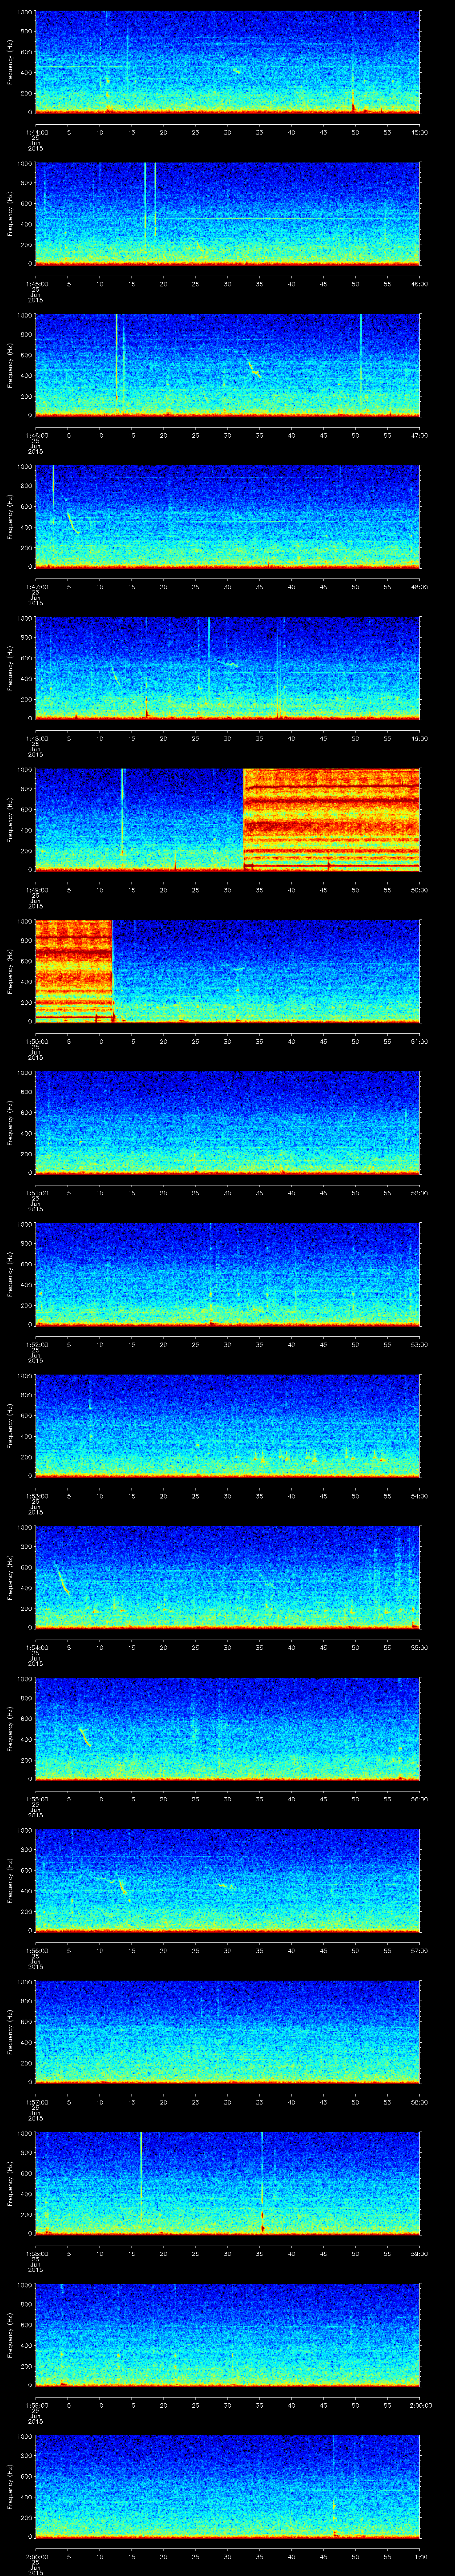
Task: Click the 45:00 end time label
Action: (x=420, y=132)
